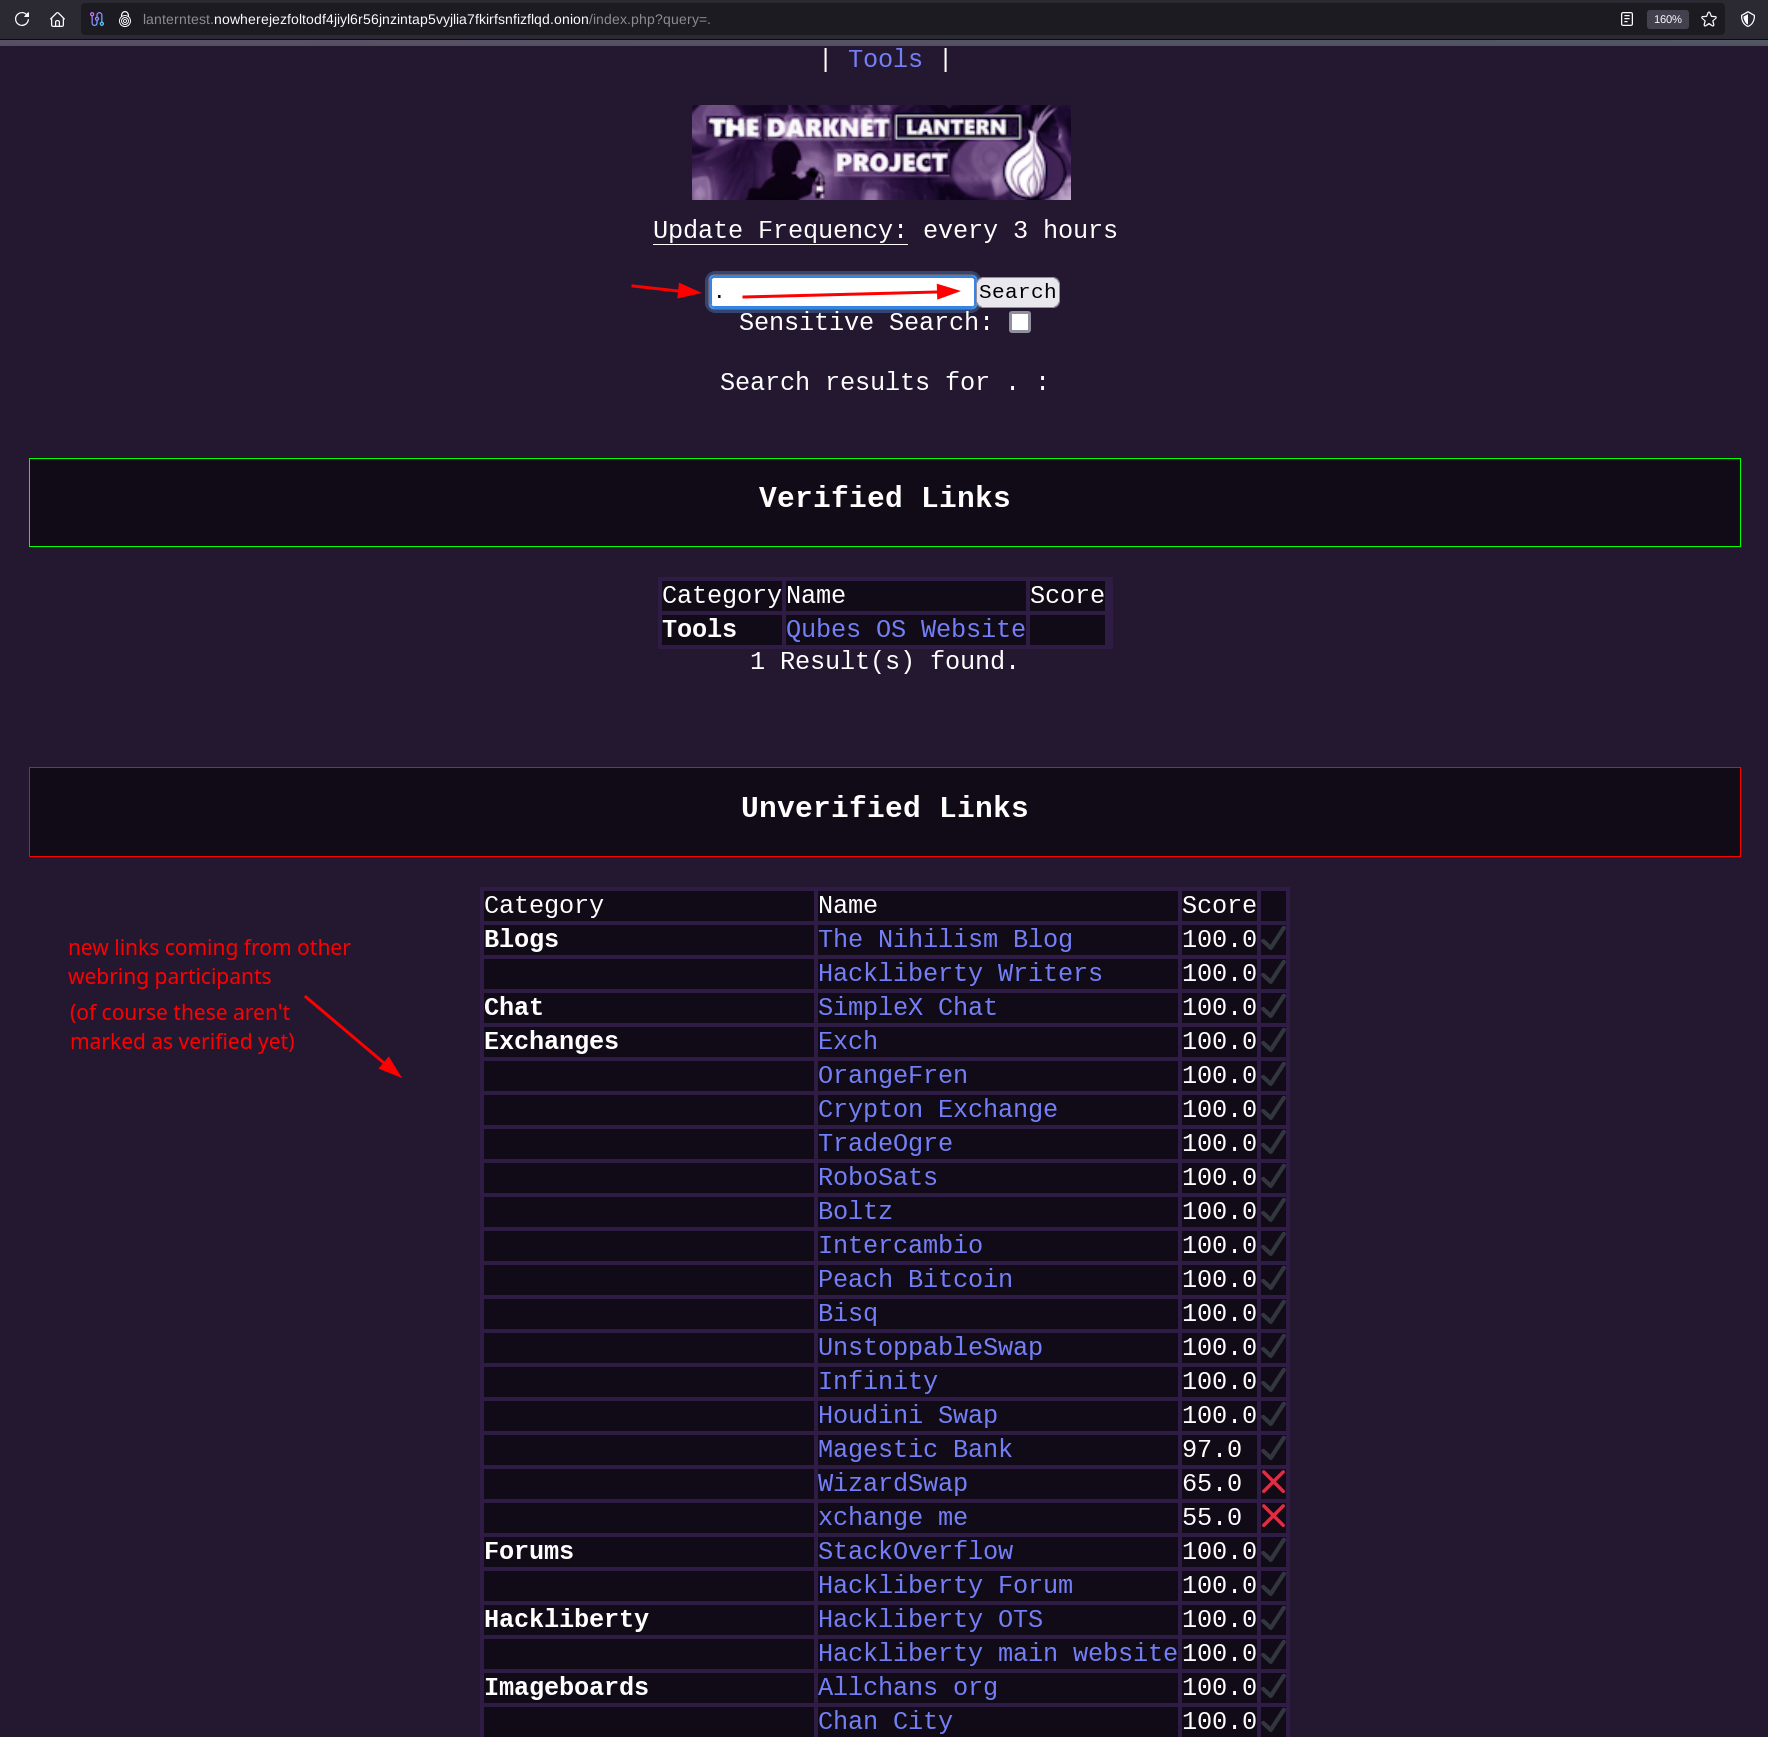Open the Infinity link
Viewport: 1768px width, 1737px height.
click(877, 1381)
